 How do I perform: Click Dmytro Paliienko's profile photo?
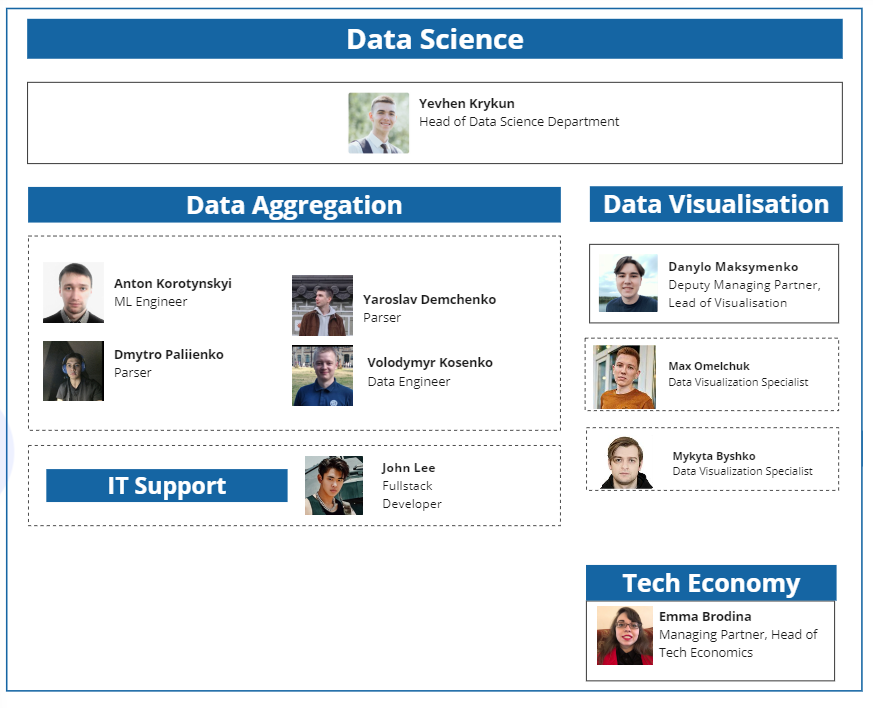point(73,371)
